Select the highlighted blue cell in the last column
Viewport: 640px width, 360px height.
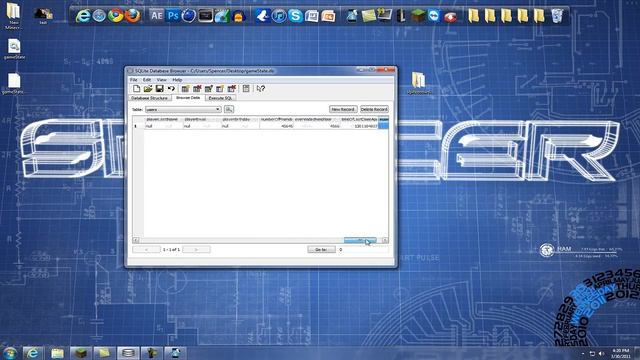(x=383, y=126)
